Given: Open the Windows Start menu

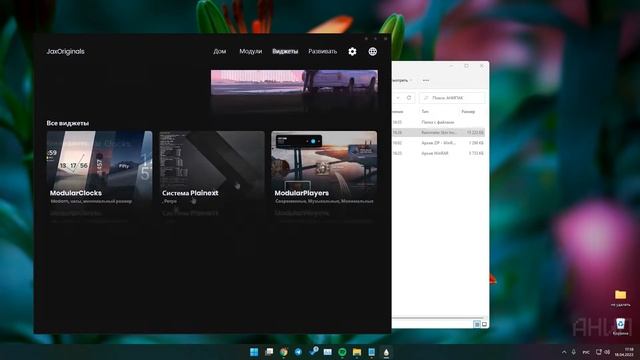Looking at the screenshot, I should [254, 352].
